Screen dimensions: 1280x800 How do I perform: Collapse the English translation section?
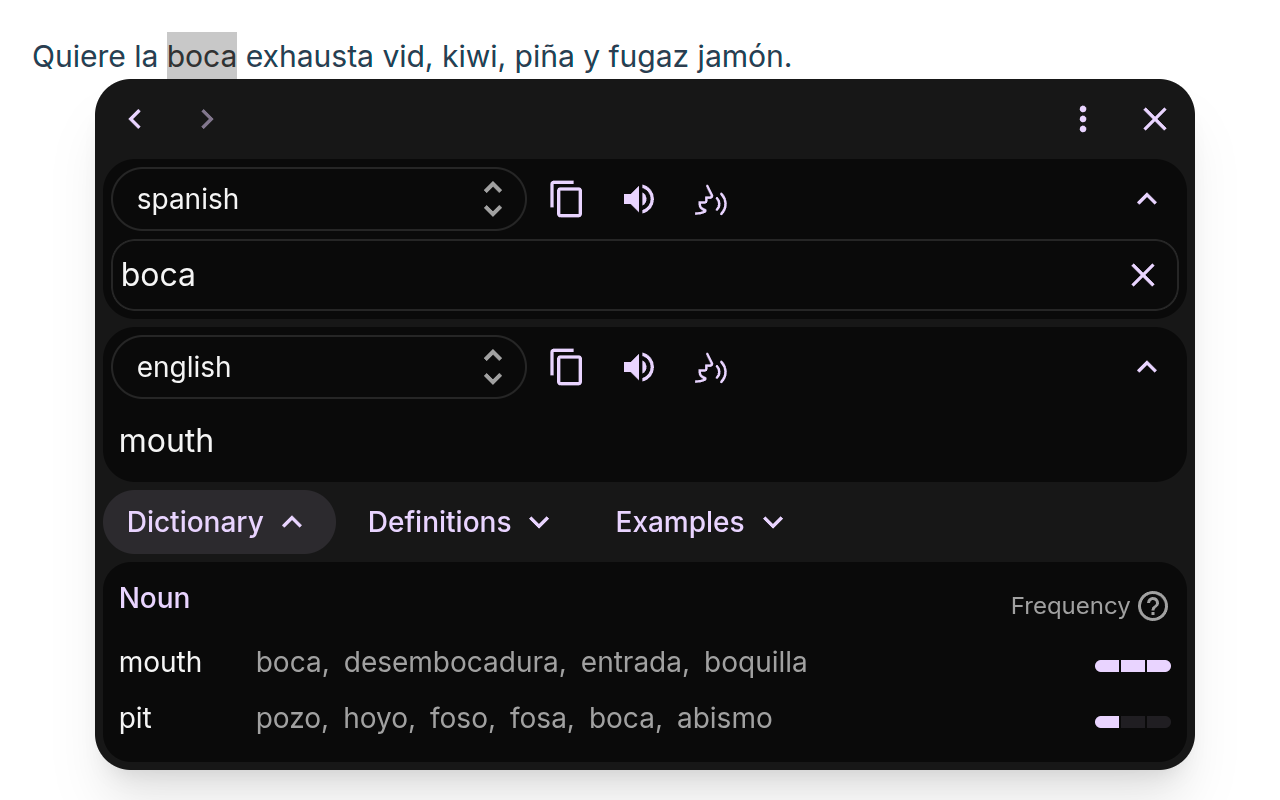point(1147,368)
